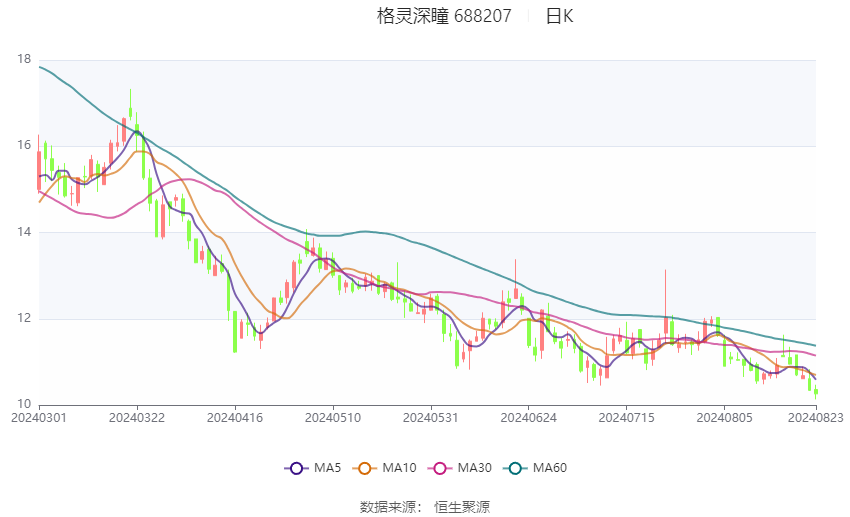Click the 数据来源 label
This screenshot has width=850, height=517.
pyautogui.click(x=388, y=507)
